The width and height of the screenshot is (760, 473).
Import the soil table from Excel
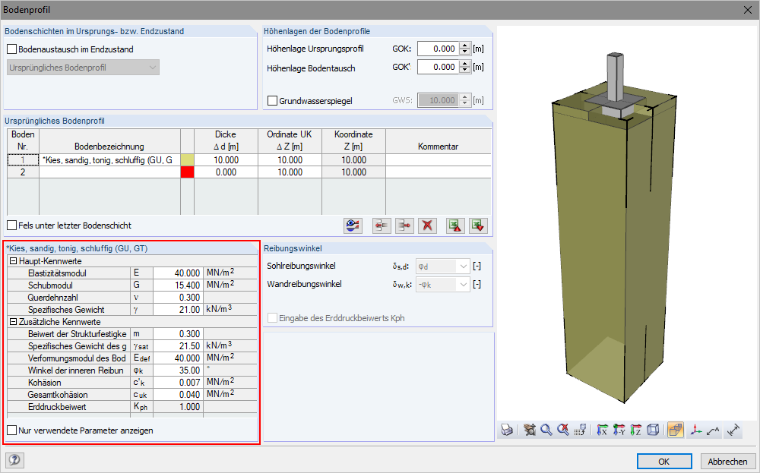[x=478, y=225]
